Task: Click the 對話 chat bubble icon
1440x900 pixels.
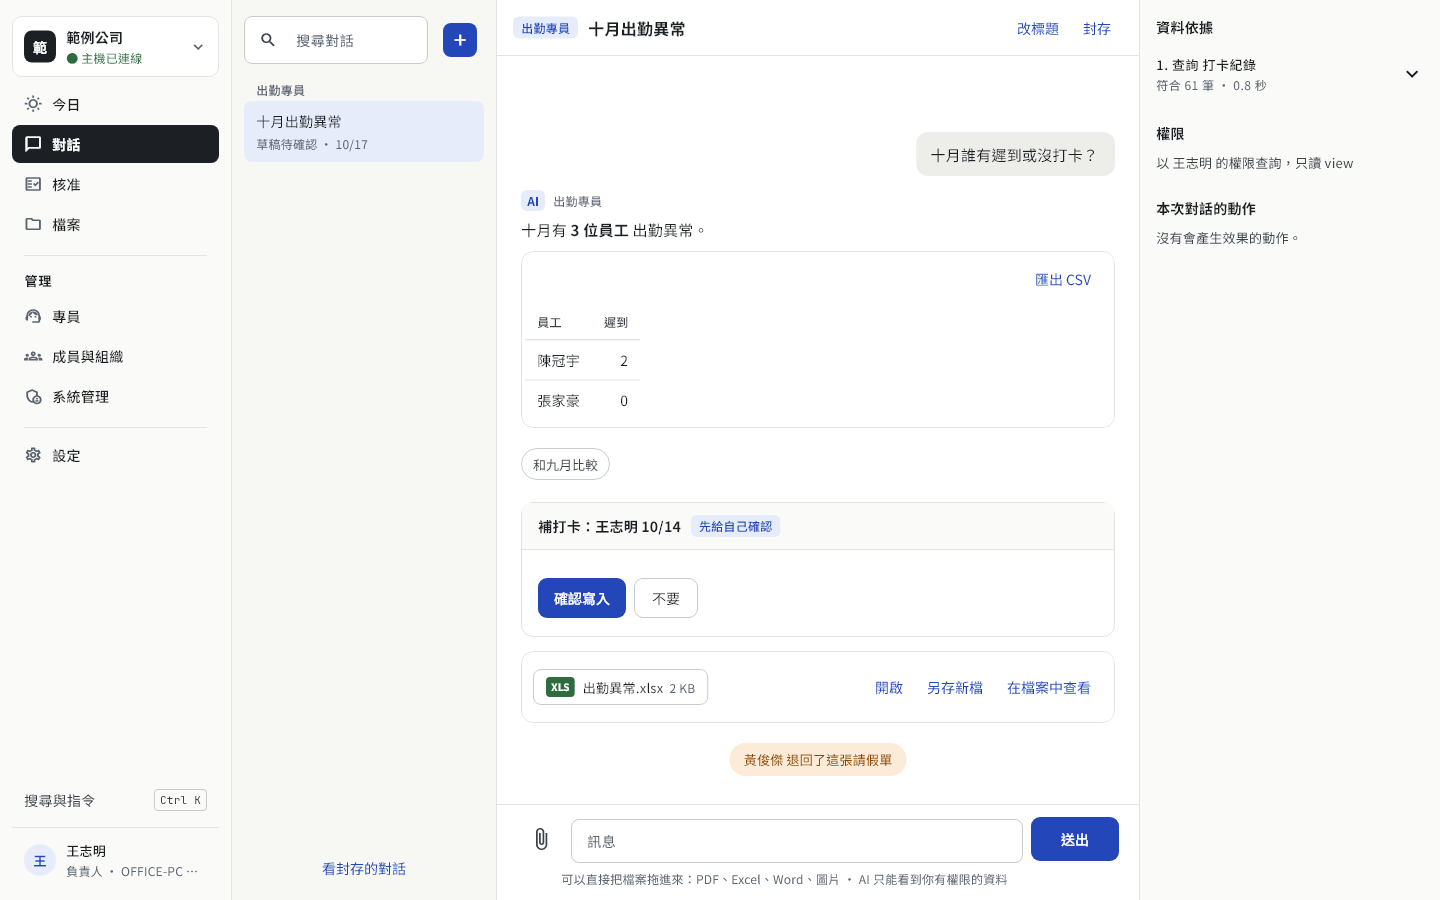Action: 33,144
